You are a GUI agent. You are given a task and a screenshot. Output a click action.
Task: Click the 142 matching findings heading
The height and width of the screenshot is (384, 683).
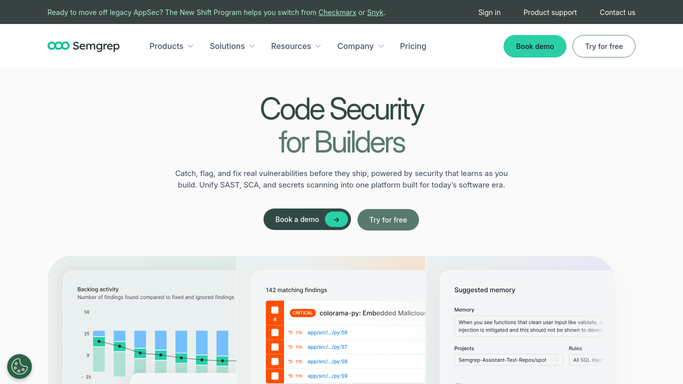point(296,290)
